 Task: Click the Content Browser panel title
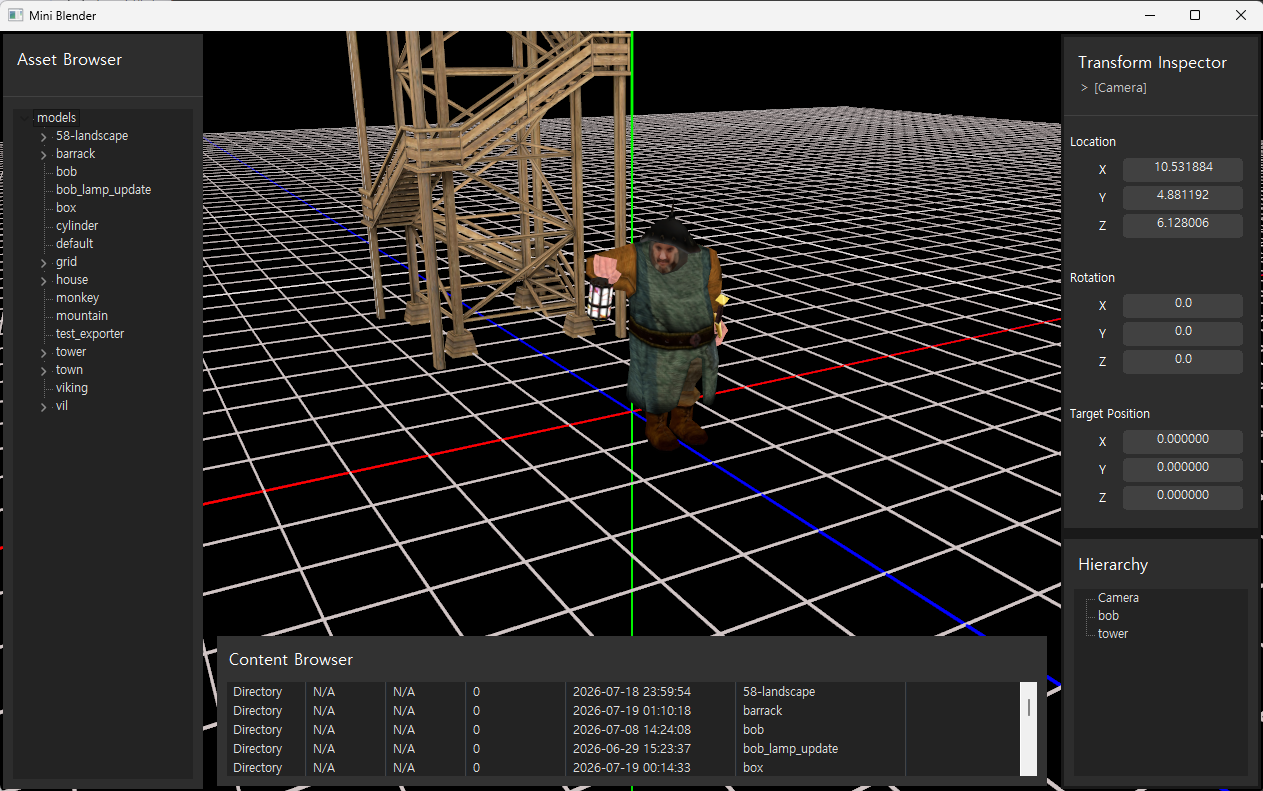pos(291,660)
